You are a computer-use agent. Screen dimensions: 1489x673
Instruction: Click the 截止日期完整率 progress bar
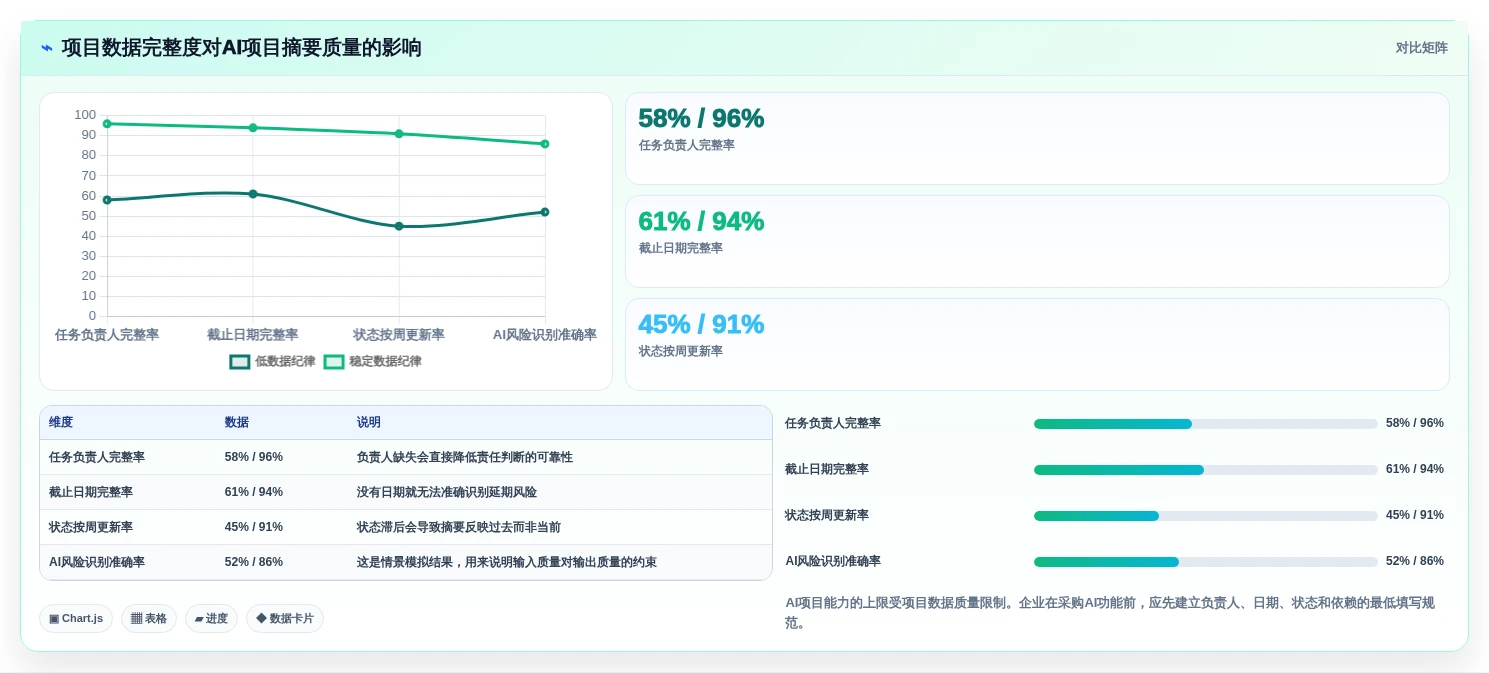coord(1205,470)
